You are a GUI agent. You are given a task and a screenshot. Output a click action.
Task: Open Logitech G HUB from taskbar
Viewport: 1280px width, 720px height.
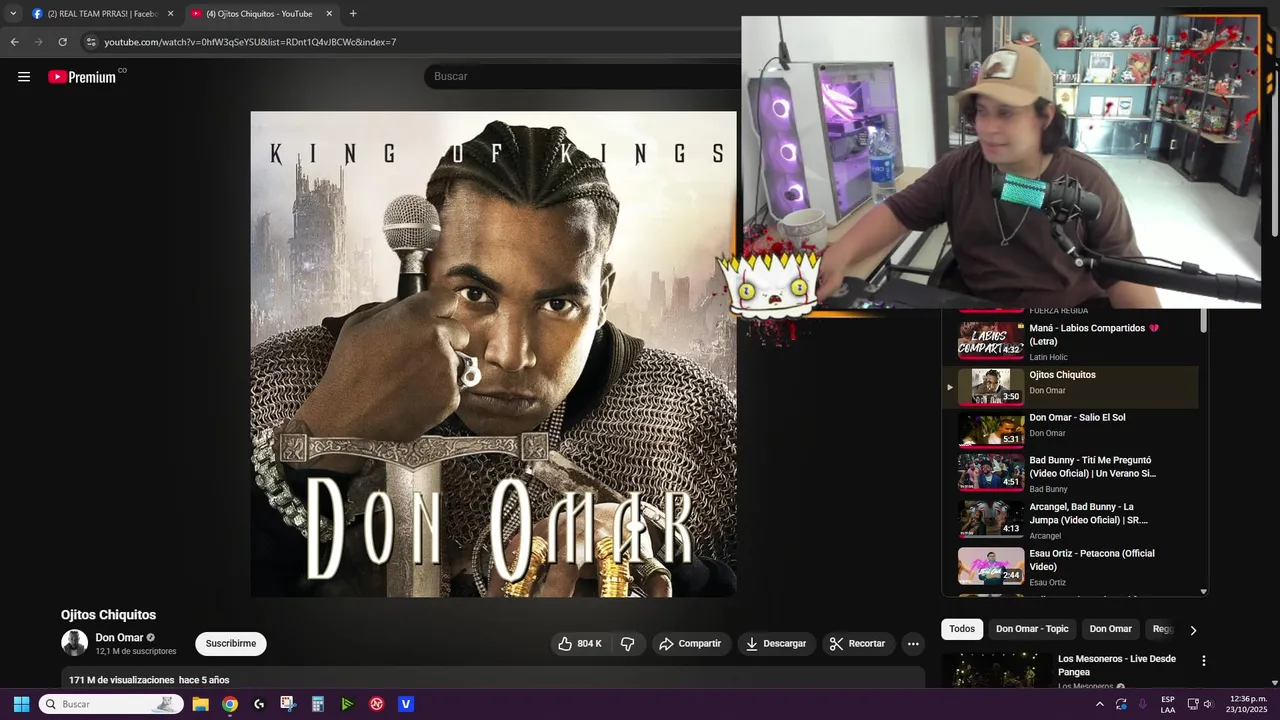pyautogui.click(x=259, y=704)
